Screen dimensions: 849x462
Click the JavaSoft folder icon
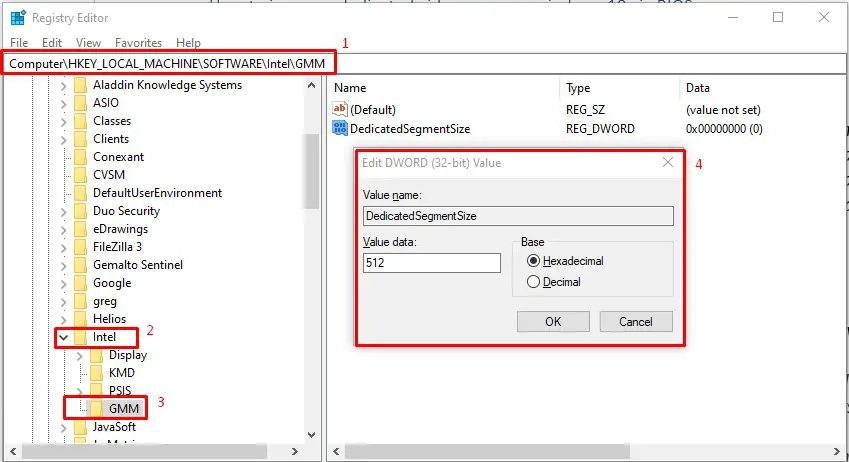click(x=80, y=427)
